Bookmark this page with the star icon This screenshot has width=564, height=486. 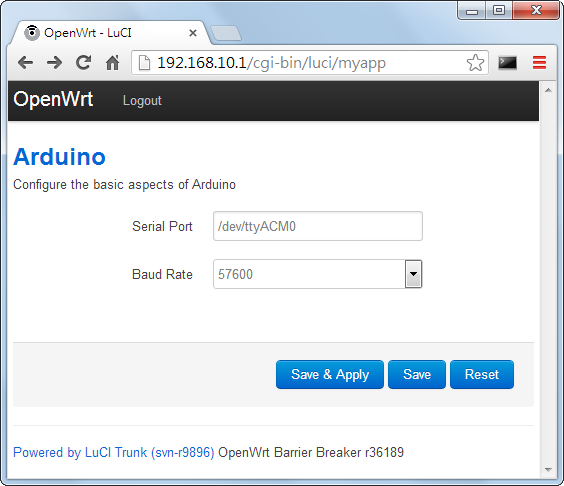click(x=475, y=63)
